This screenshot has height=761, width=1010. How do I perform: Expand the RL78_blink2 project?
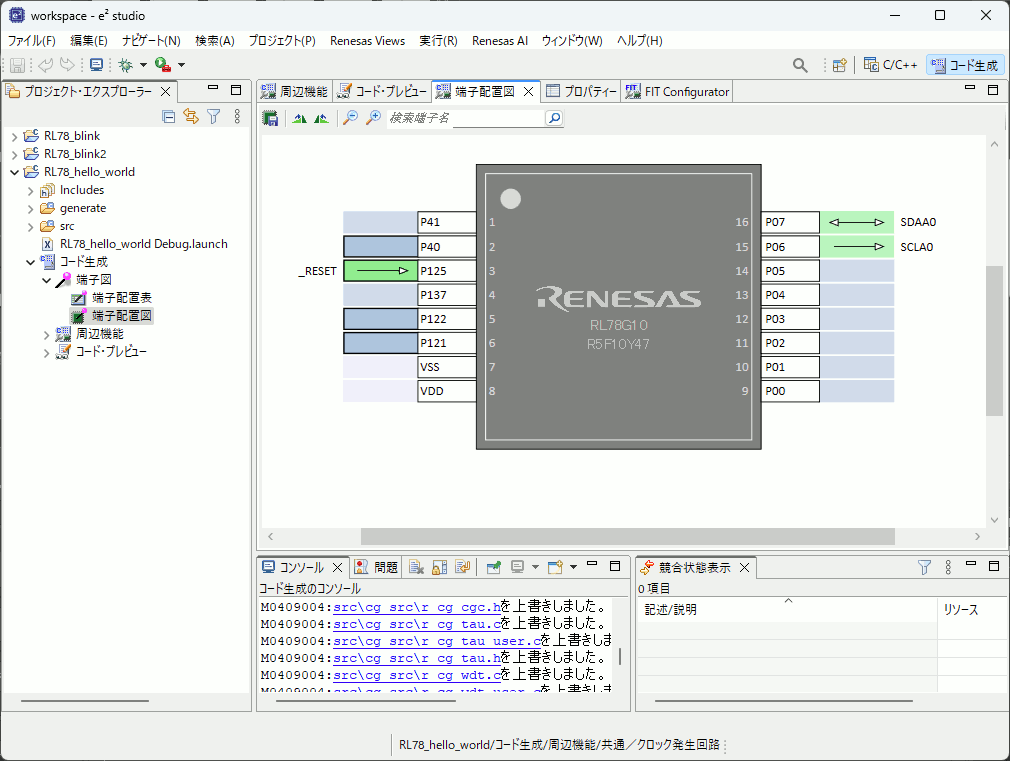click(x=14, y=154)
